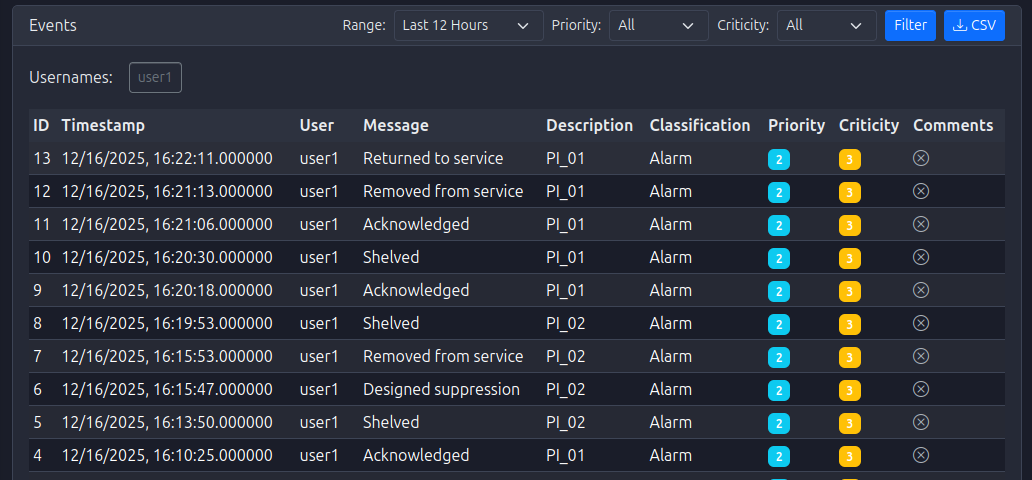Viewport: 1032px width, 480px height.
Task: Click 'Removed from service' in row ID 7
Action: coord(443,356)
